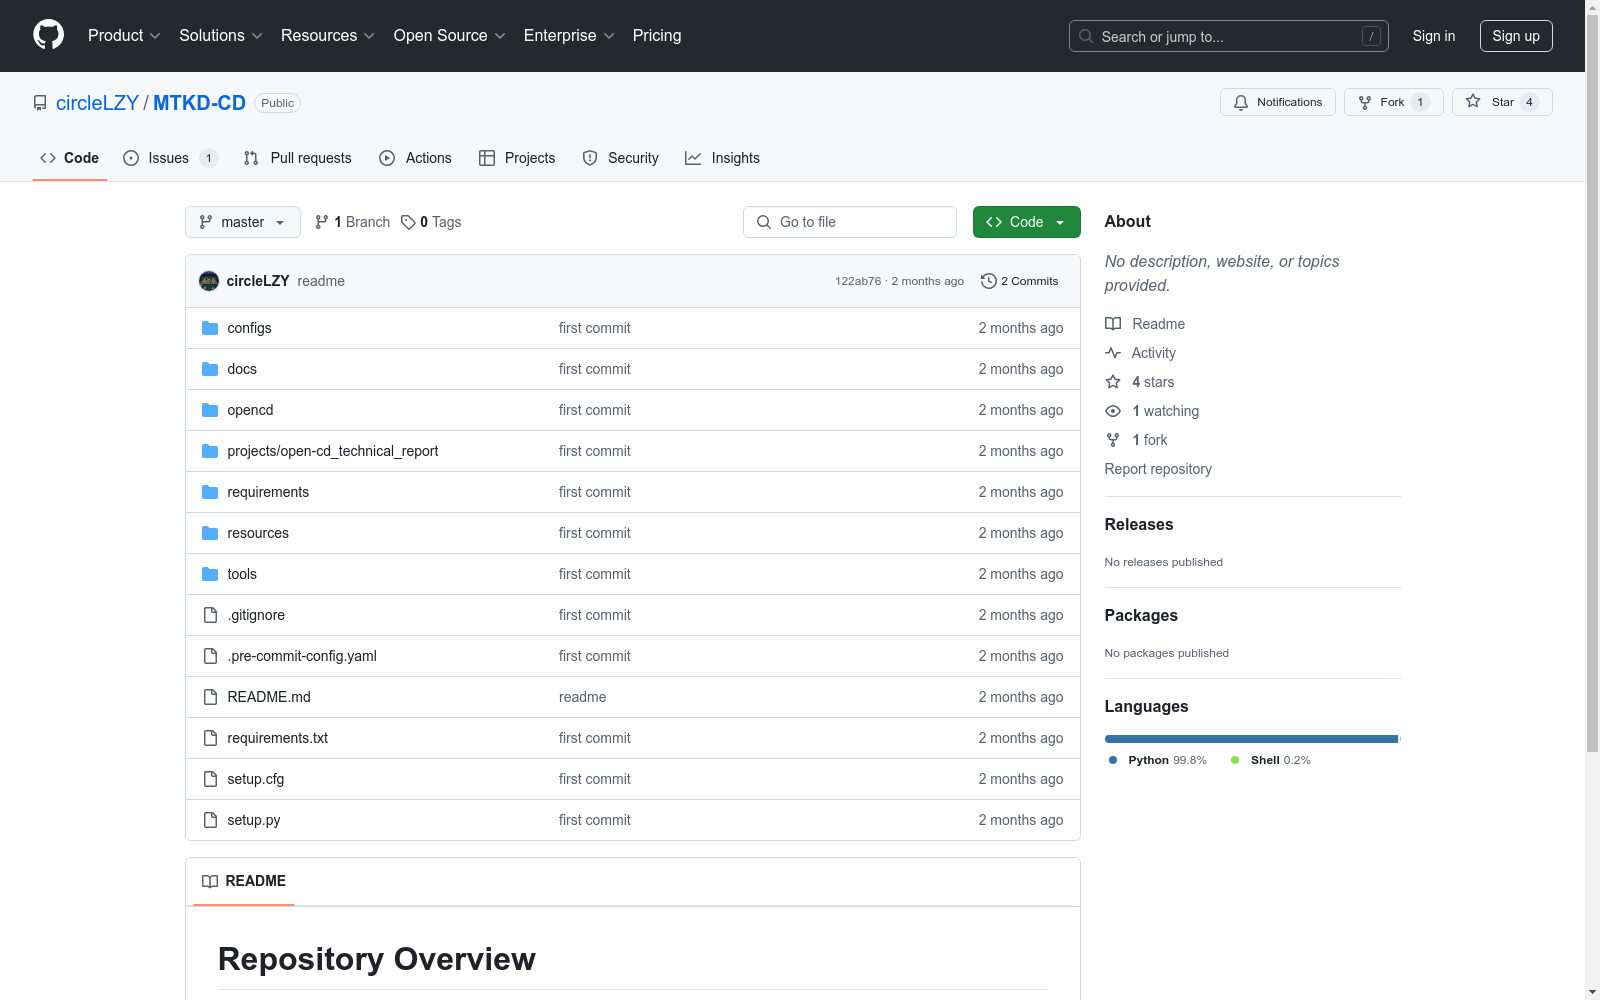Expand the Product menu
1600x1000 pixels.
tap(124, 36)
